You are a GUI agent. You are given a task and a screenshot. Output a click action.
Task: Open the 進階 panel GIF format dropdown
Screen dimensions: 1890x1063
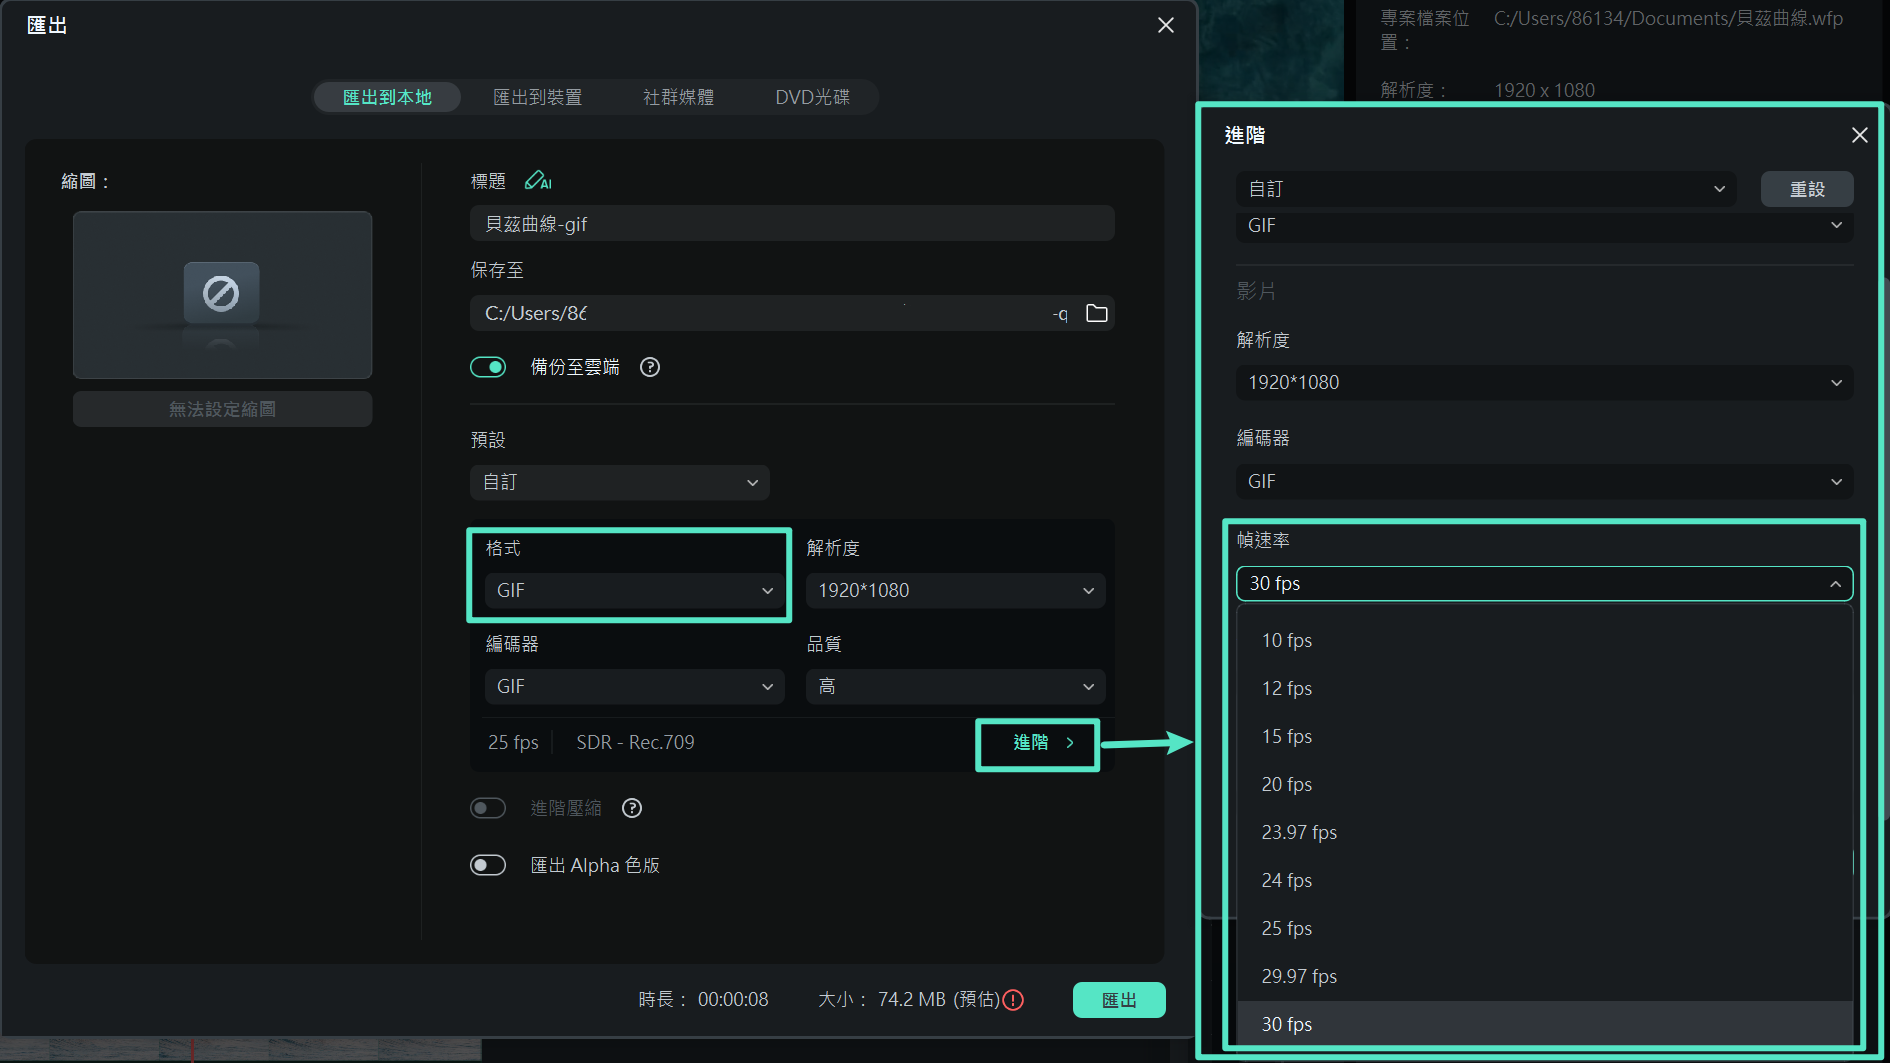tap(1545, 226)
